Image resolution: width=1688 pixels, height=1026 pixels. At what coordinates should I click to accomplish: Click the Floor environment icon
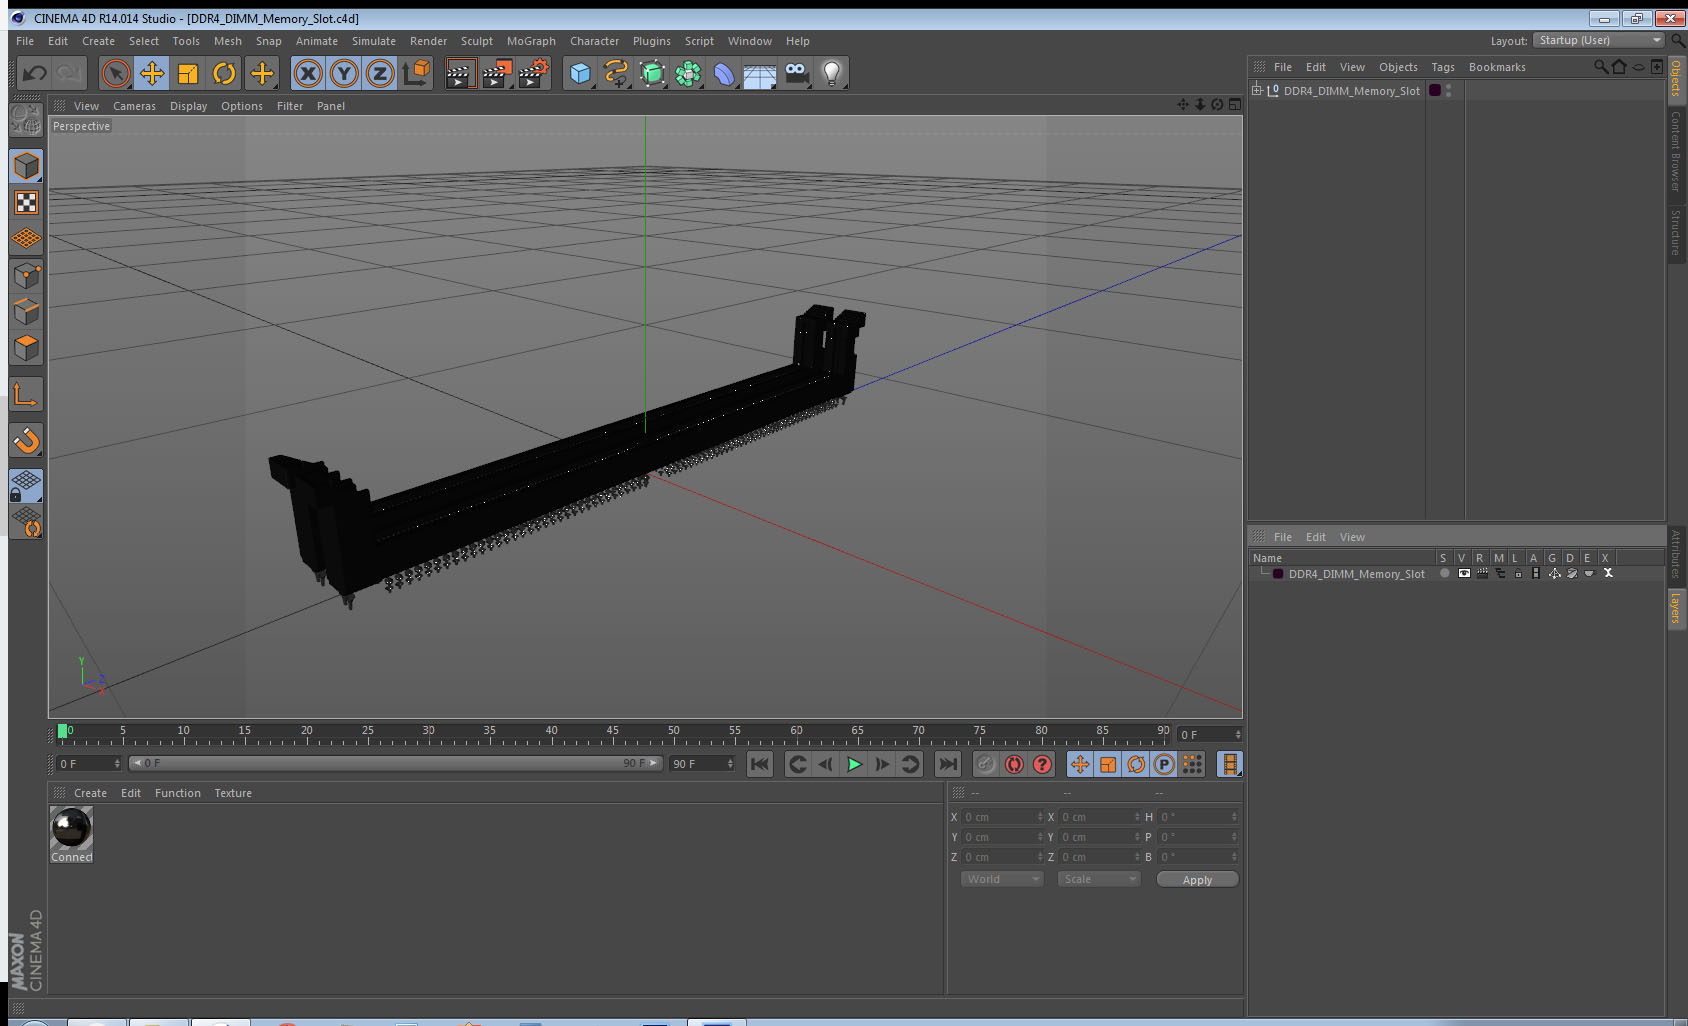(x=760, y=73)
